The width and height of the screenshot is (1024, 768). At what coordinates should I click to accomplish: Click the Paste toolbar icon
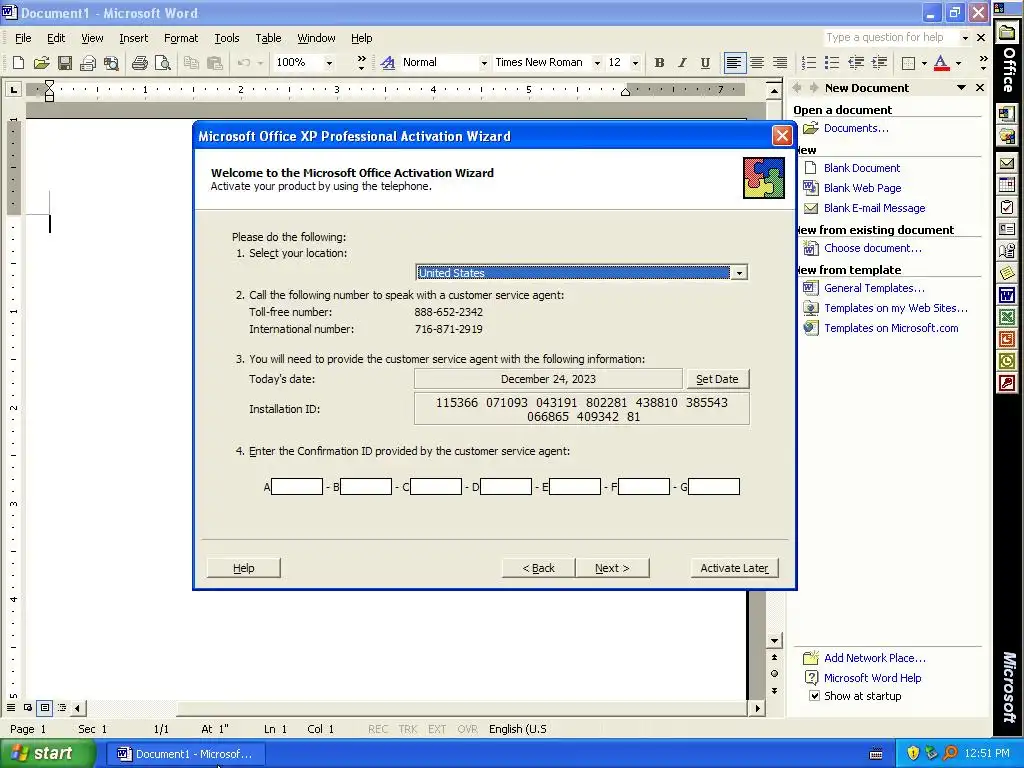coord(214,63)
